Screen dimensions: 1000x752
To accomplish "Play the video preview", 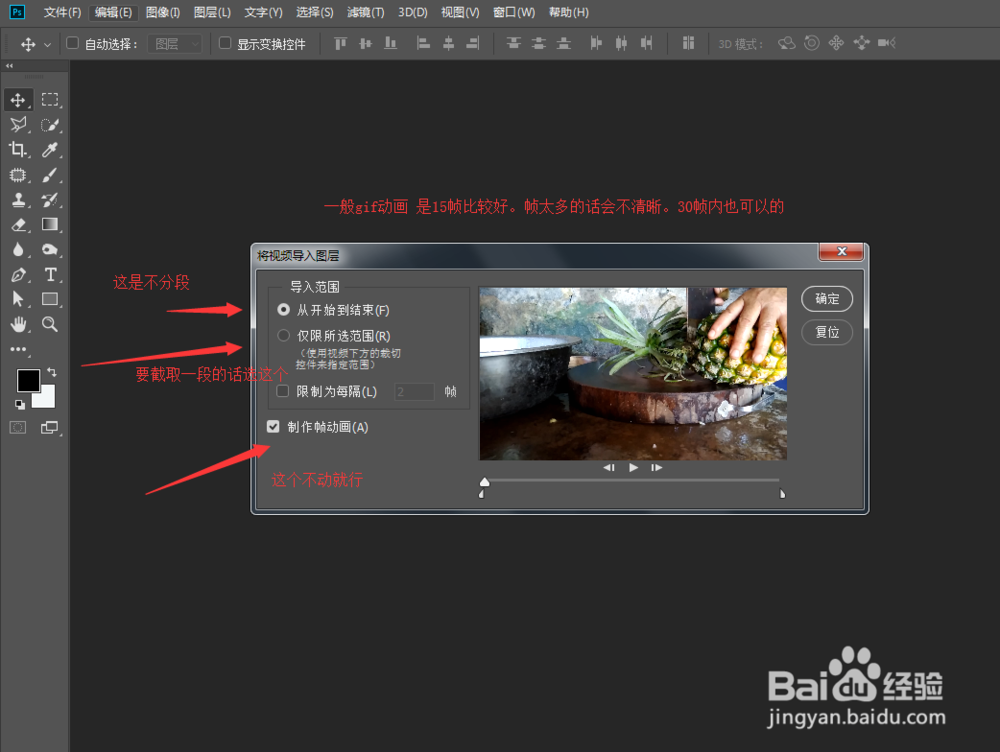I will [633, 468].
